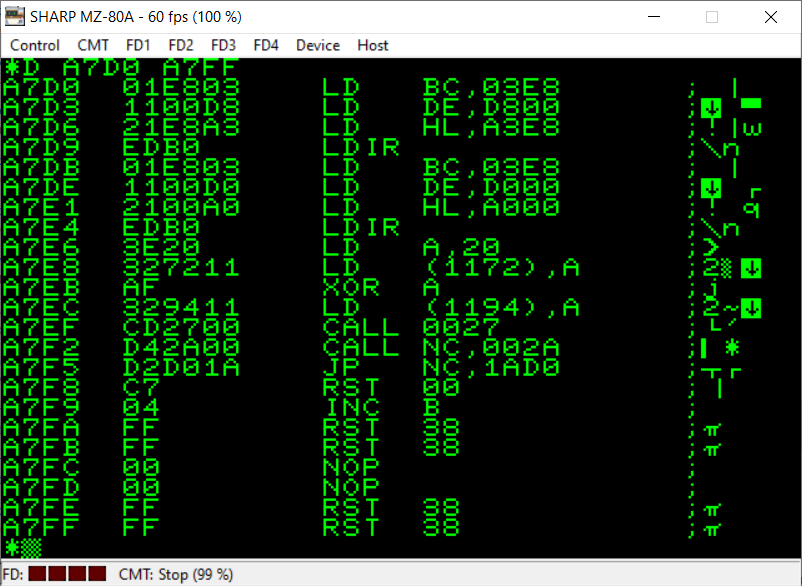Click the third FD drive access lamp

pos(77,574)
